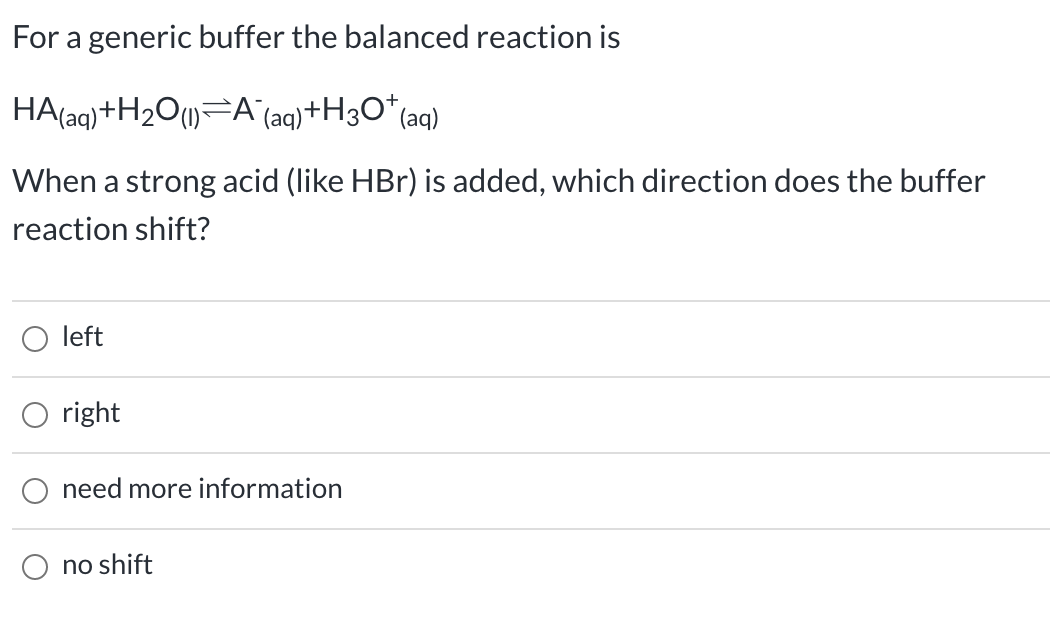Click the balanced reaction equation
This screenshot has height=622, width=1062.
[x=224, y=111]
